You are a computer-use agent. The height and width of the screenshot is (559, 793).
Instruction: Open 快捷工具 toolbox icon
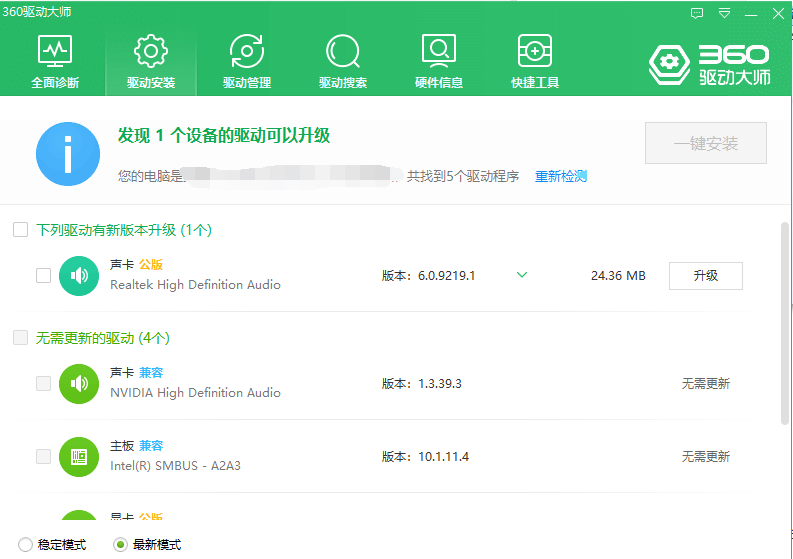click(x=534, y=51)
